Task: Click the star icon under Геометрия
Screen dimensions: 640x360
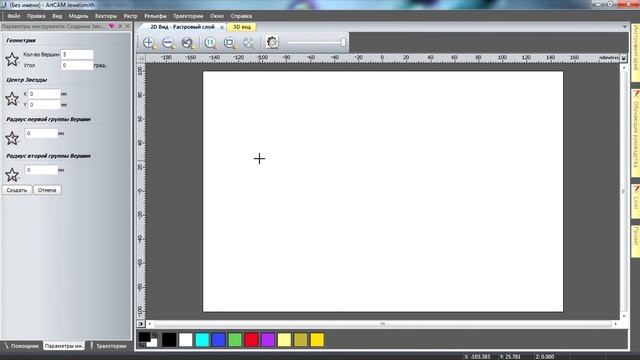Action: (12, 60)
